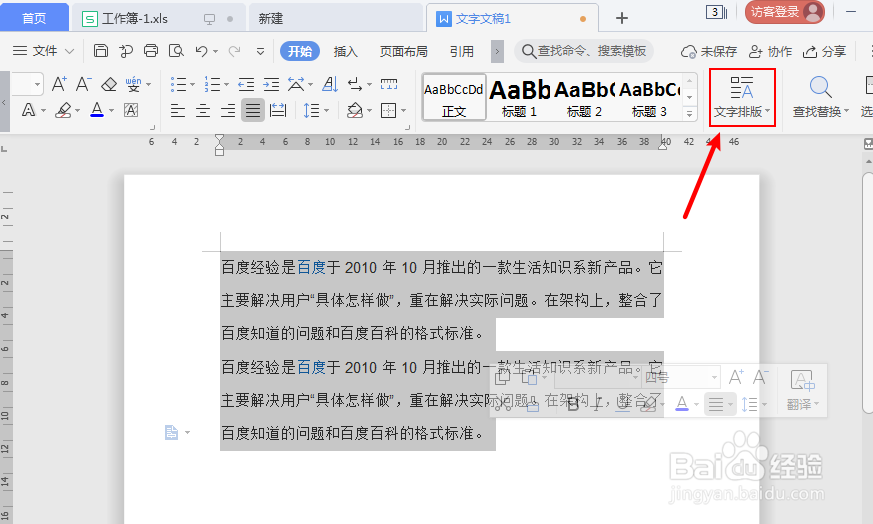Toggle align right in ribbon
The image size is (873, 524).
[x=228, y=110]
